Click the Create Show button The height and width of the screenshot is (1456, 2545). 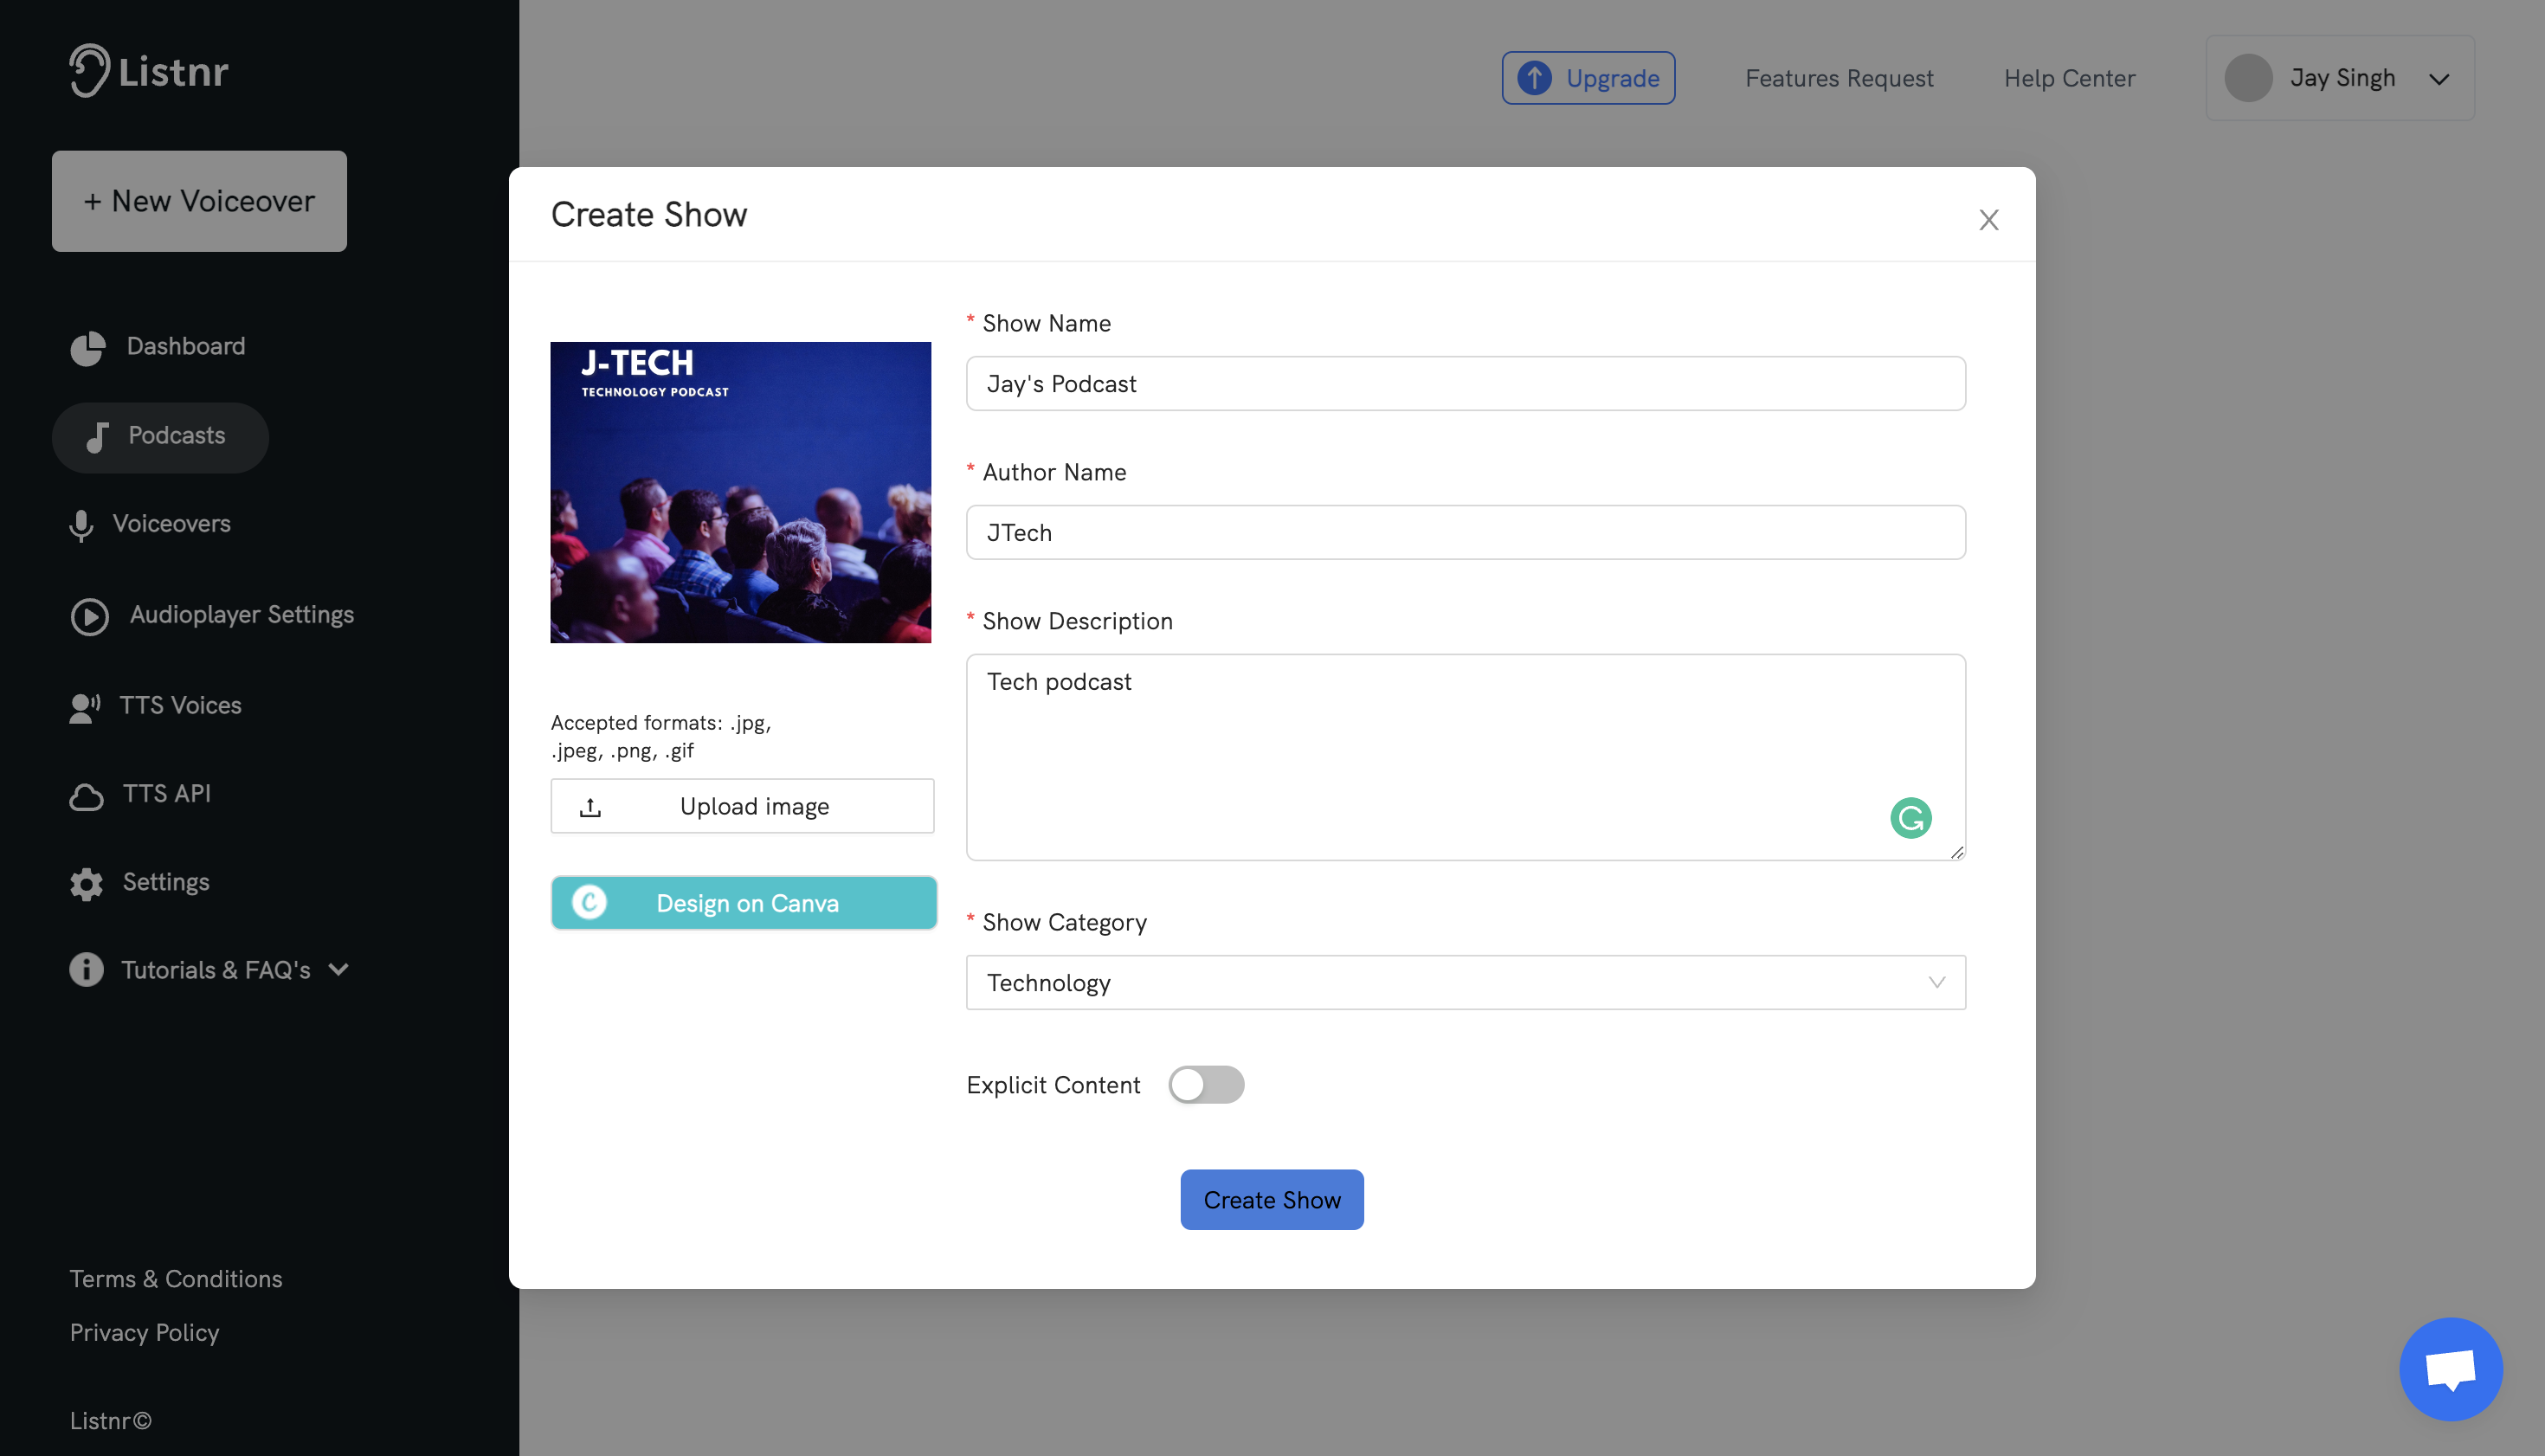pyautogui.click(x=1272, y=1199)
